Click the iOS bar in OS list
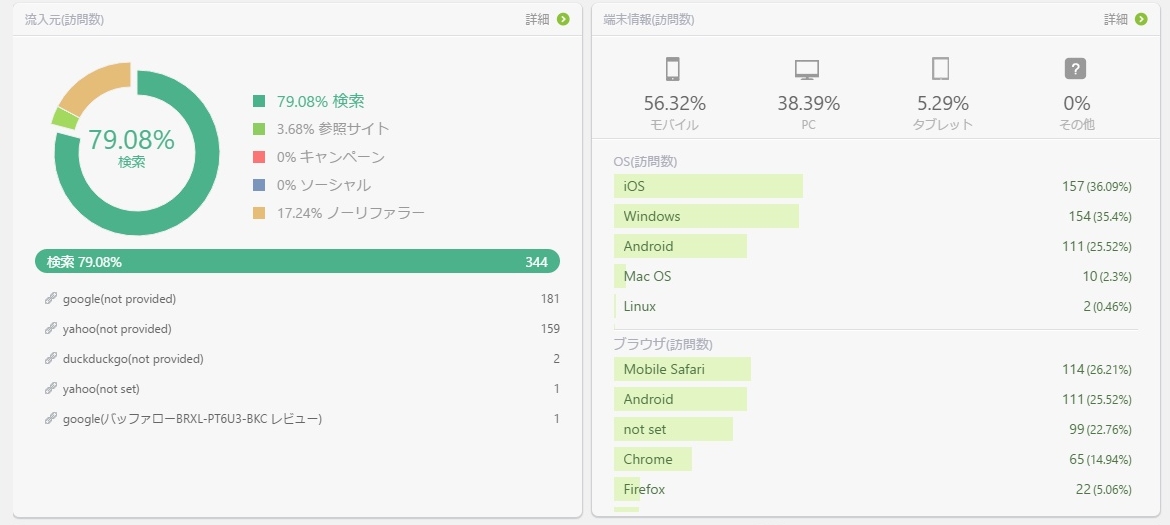Viewport: 1170px width, 525px height. pos(708,186)
